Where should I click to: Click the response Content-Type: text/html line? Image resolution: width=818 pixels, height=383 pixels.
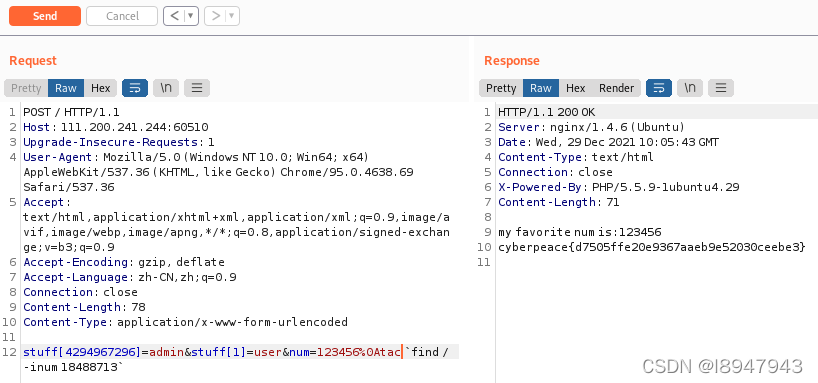coord(576,157)
